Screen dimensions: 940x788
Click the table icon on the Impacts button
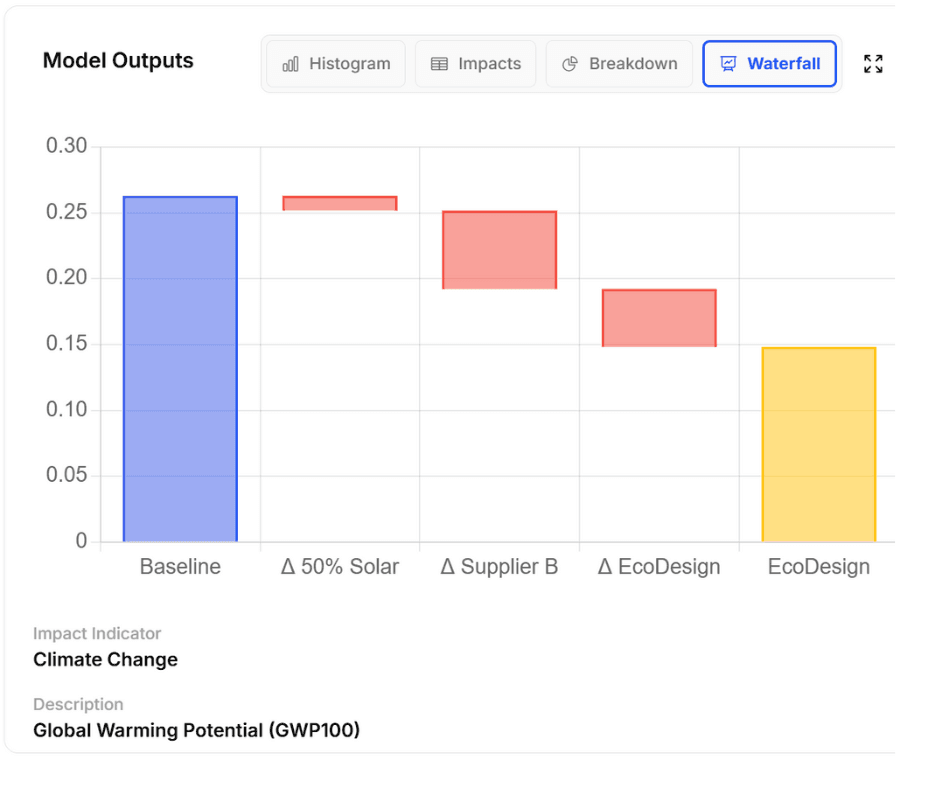click(441, 63)
